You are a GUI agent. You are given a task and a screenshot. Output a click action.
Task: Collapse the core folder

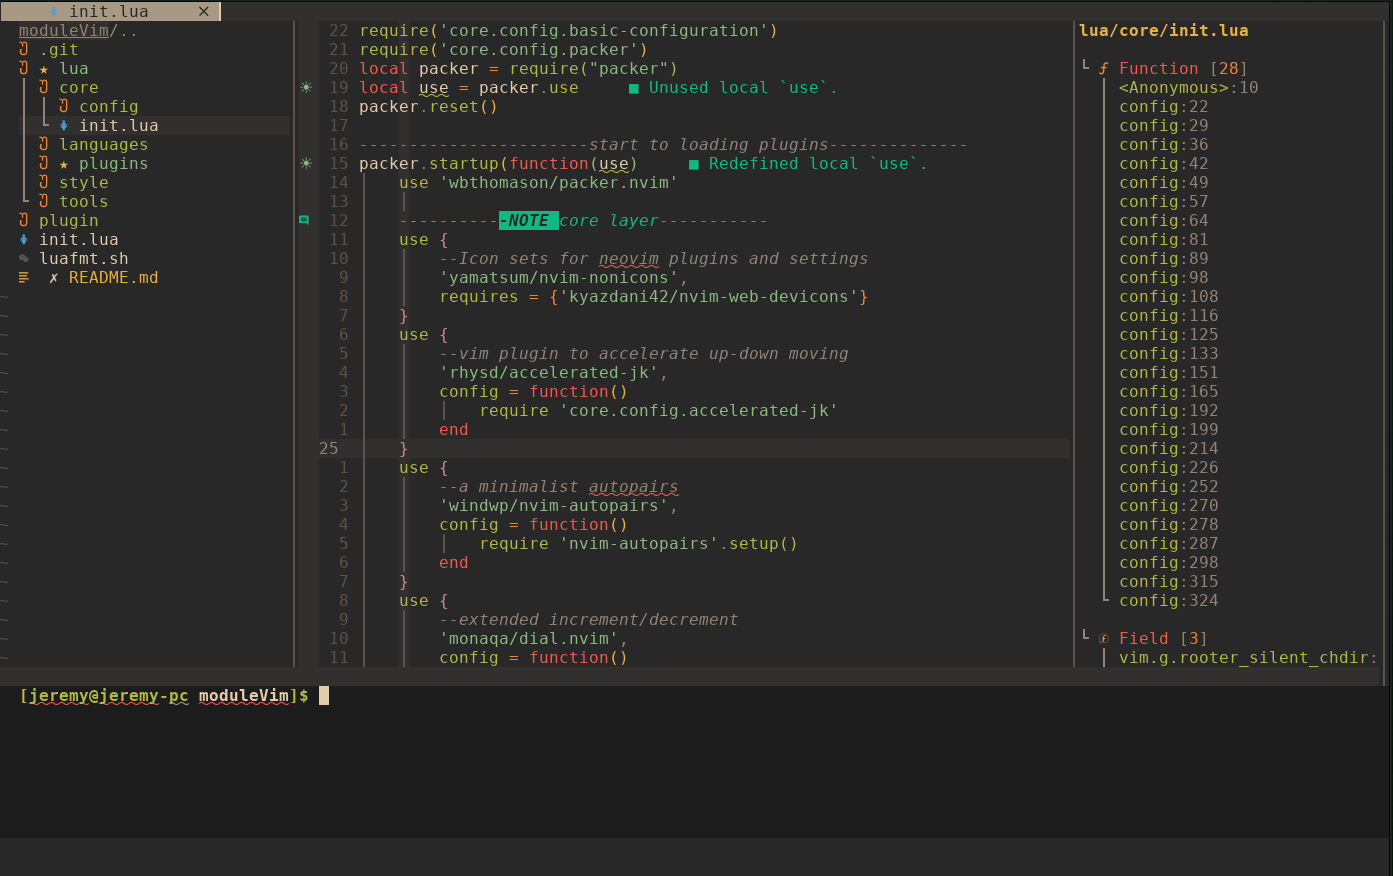79,88
